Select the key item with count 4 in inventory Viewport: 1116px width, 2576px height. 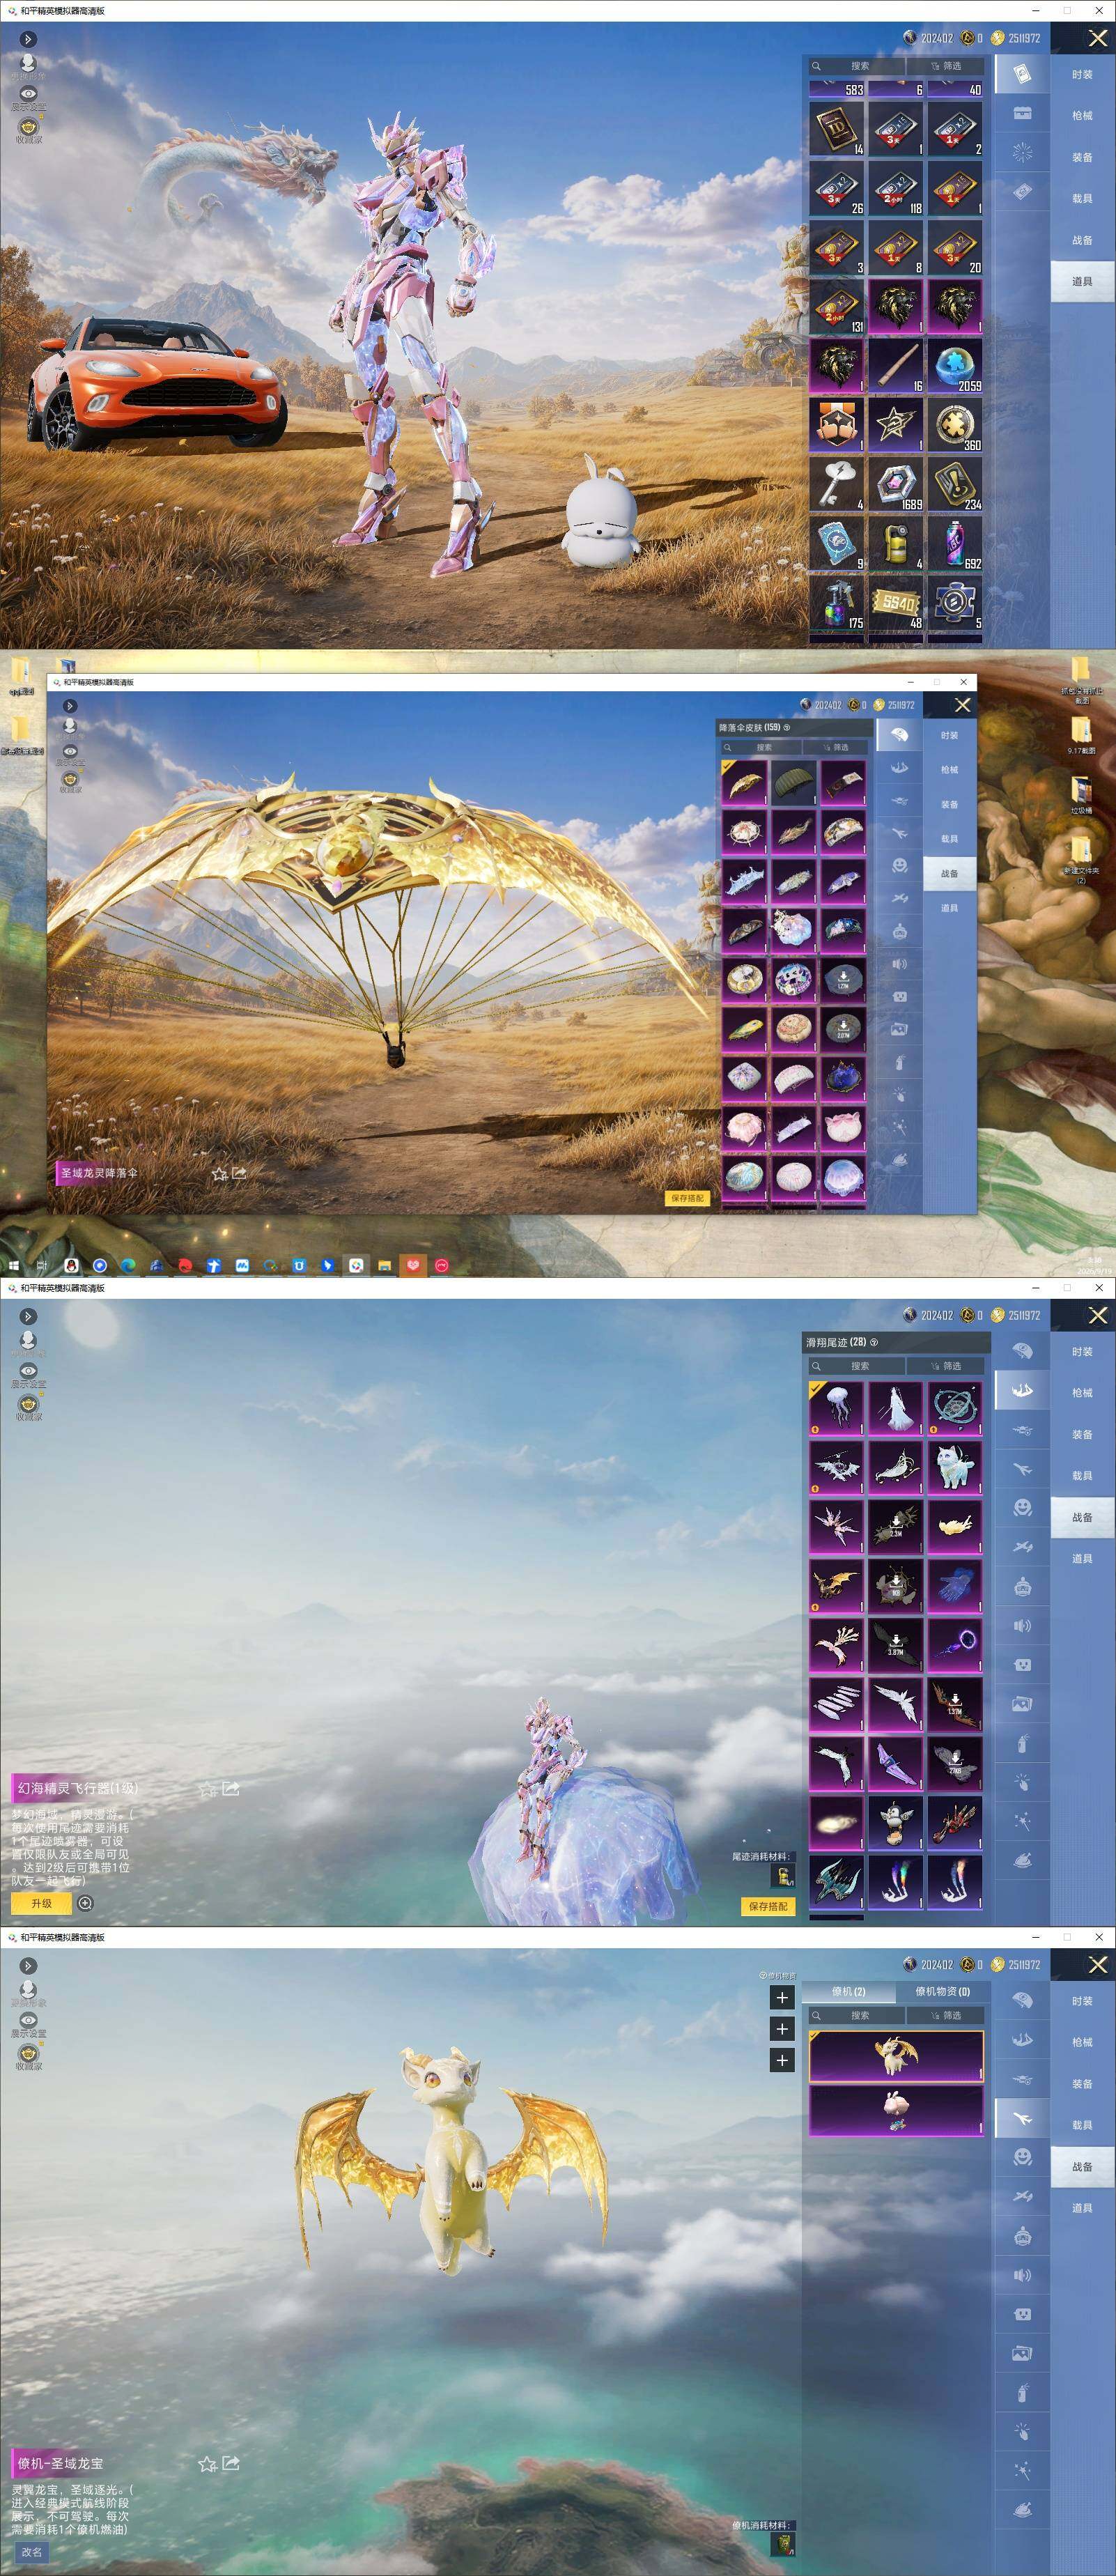tap(836, 484)
